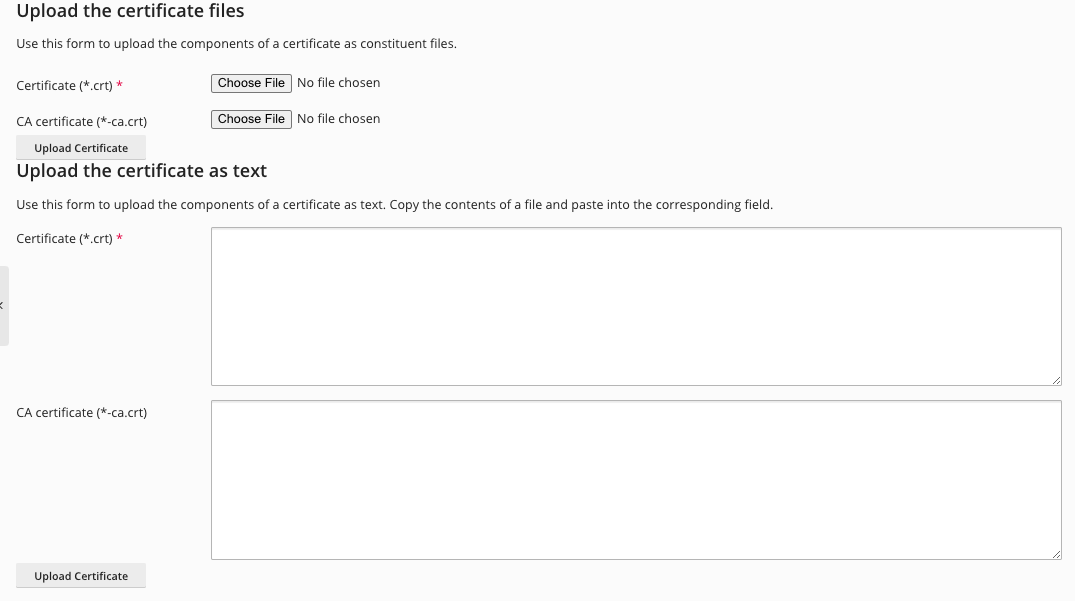1075x601 pixels.
Task: Click the "Upload the certificate files" heading
Action: coord(130,12)
